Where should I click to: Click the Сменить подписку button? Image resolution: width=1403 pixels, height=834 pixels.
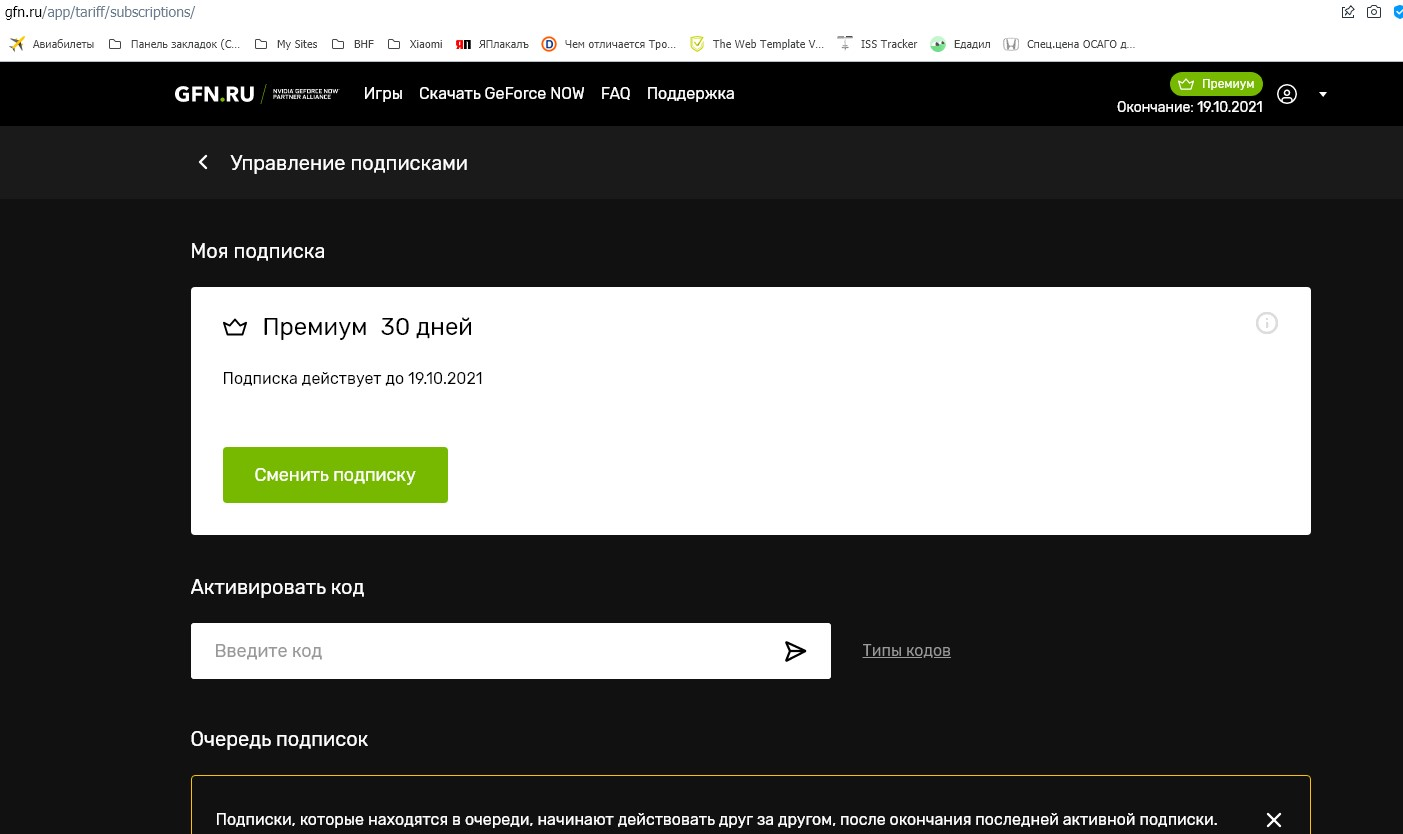[335, 475]
